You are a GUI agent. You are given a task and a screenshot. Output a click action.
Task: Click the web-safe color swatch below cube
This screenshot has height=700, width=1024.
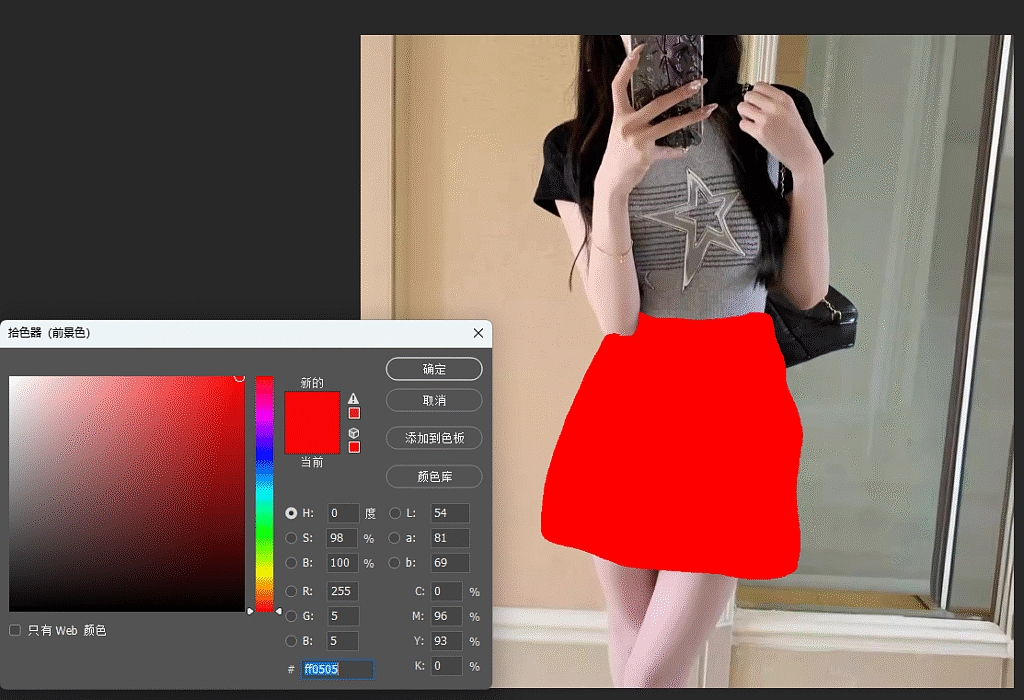[354, 447]
